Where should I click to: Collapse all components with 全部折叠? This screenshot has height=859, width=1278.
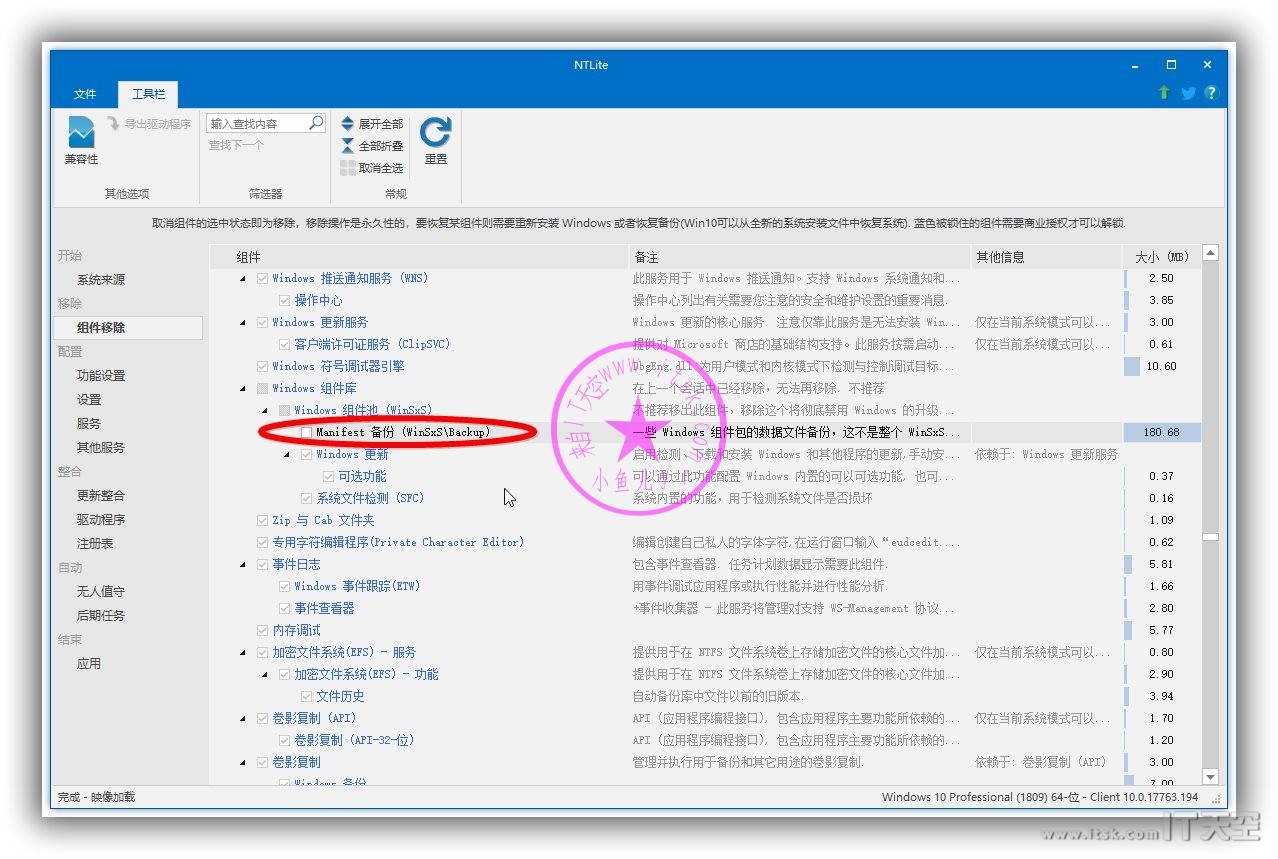[372, 146]
